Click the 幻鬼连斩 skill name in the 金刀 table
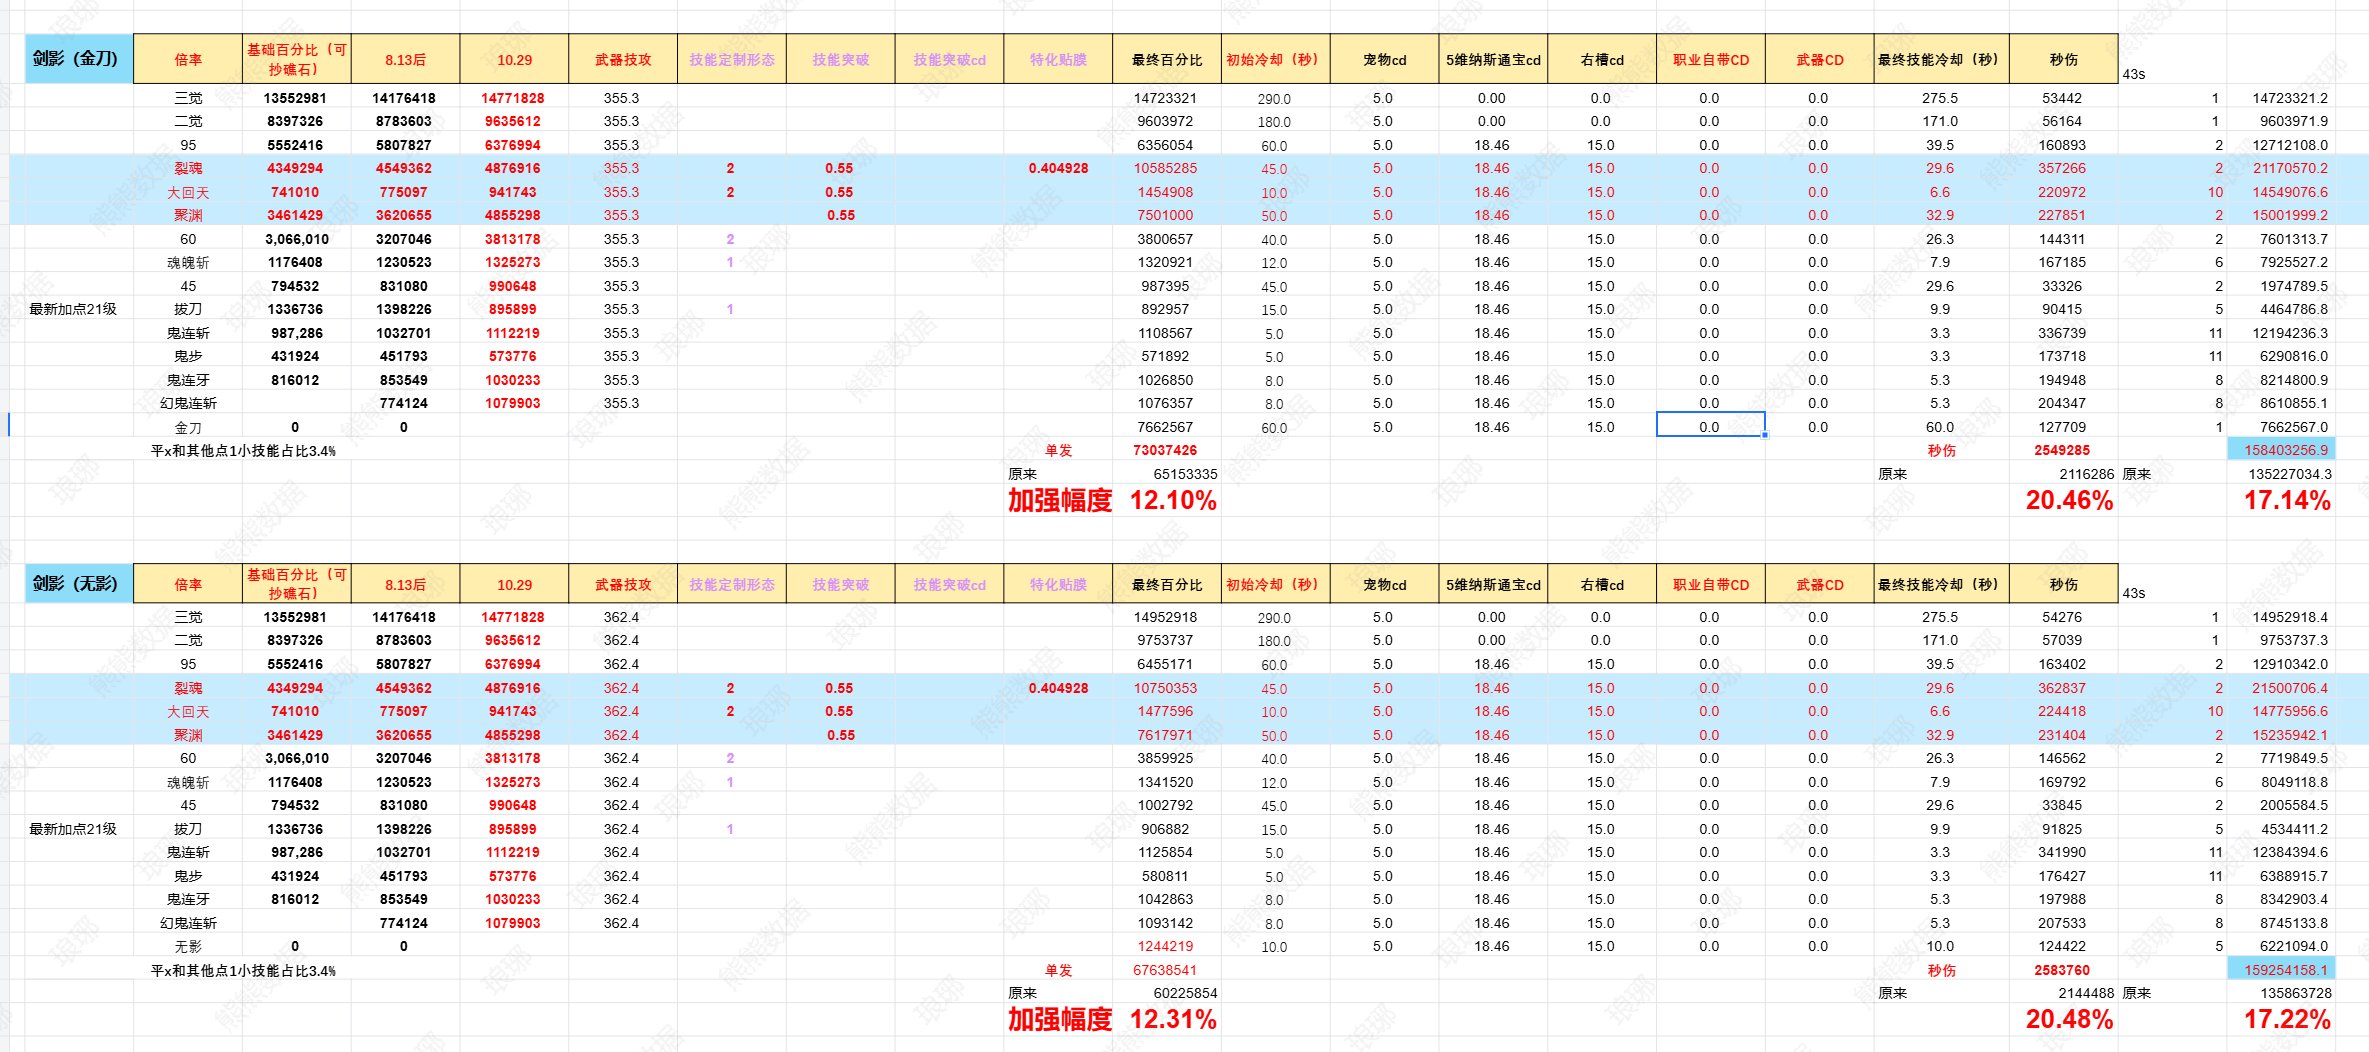2369x1052 pixels. [x=188, y=403]
